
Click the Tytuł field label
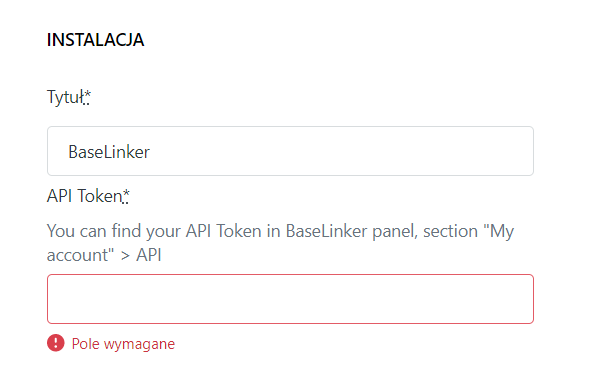(65, 97)
